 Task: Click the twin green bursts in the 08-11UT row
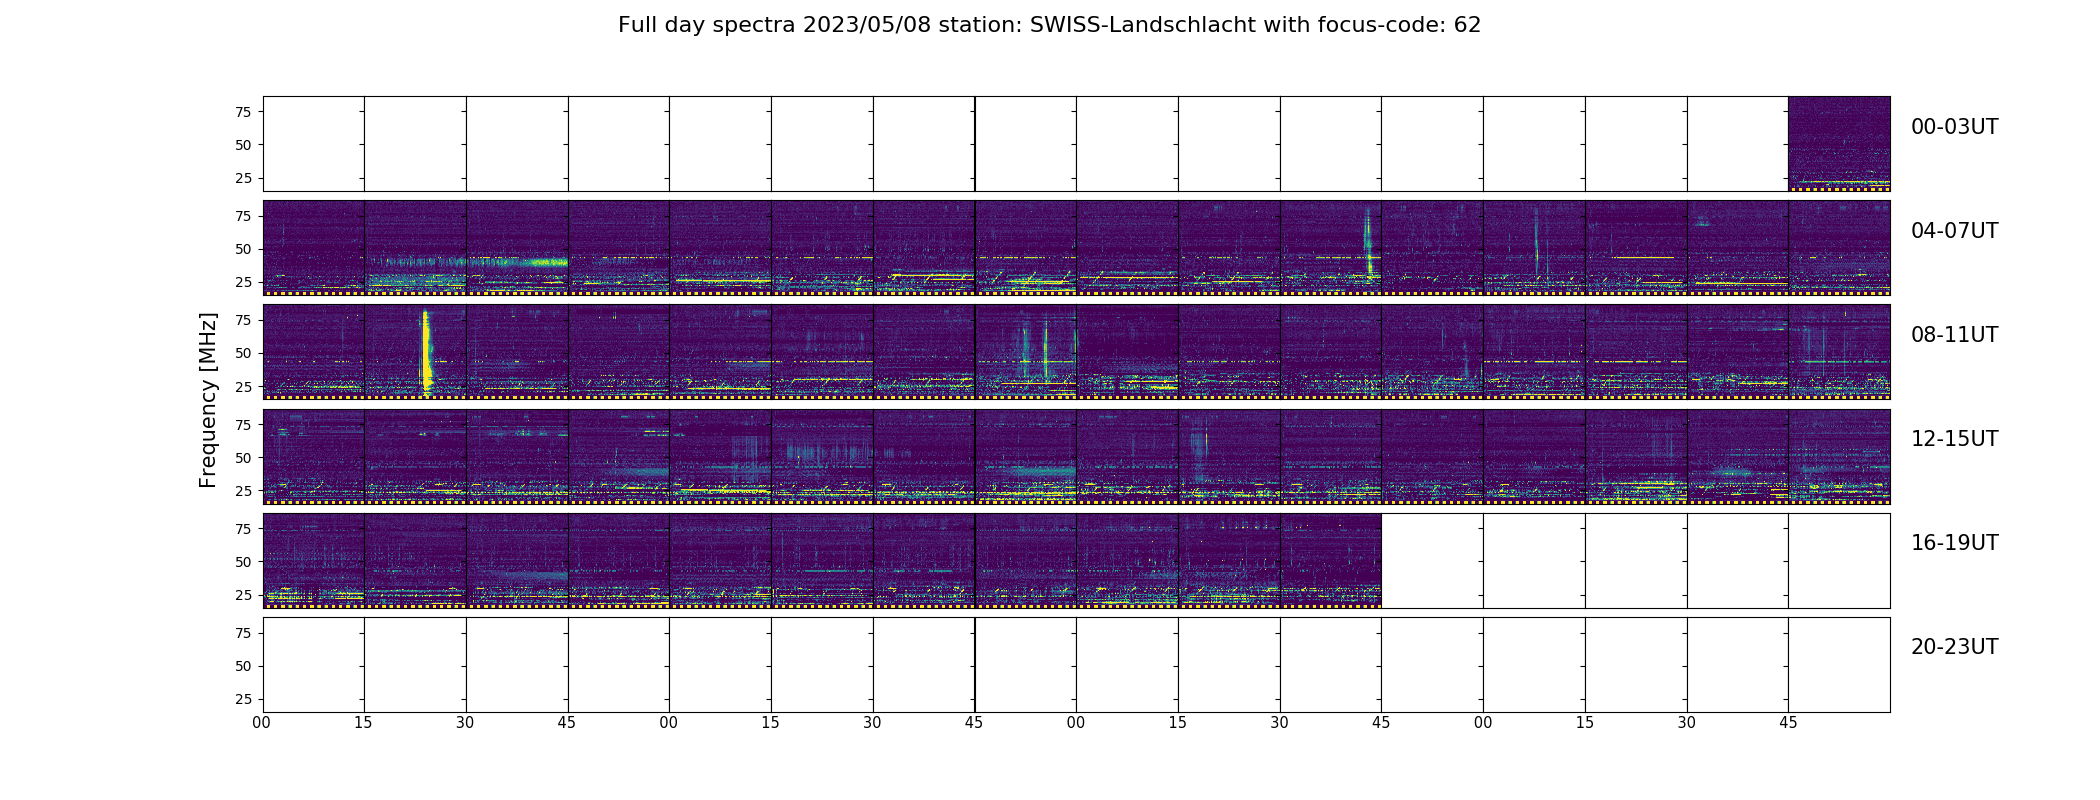pyautogui.click(x=1035, y=350)
